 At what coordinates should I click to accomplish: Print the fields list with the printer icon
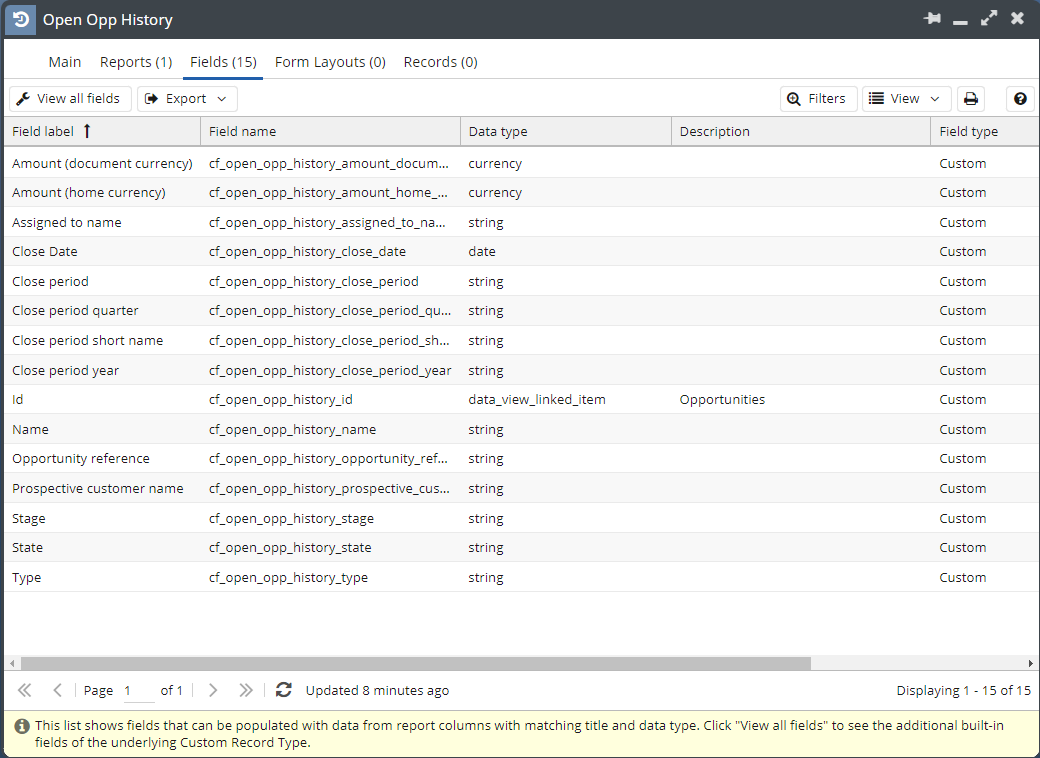click(x=970, y=99)
